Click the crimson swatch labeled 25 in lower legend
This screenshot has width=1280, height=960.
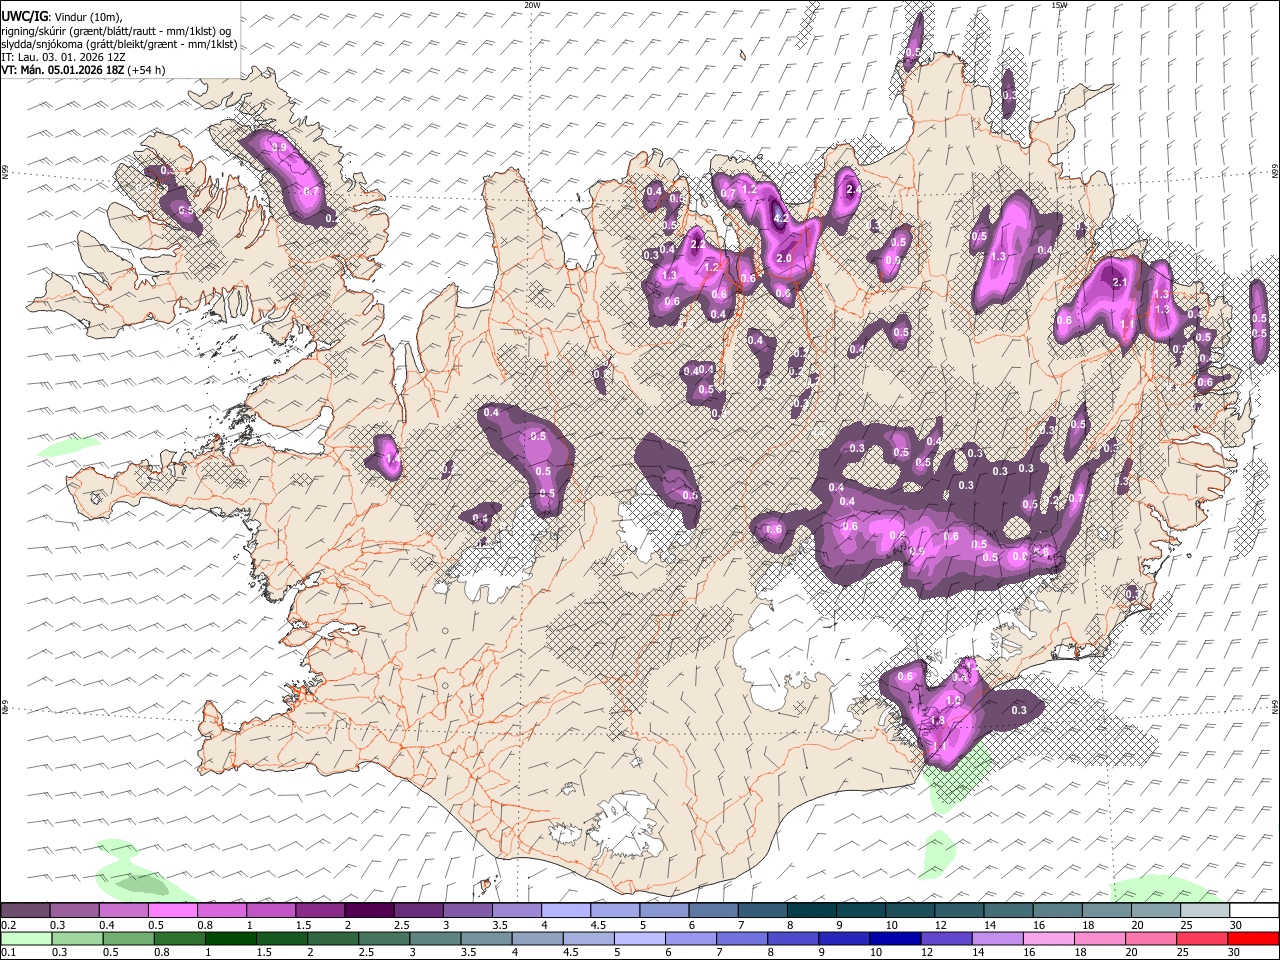click(x=1202, y=938)
